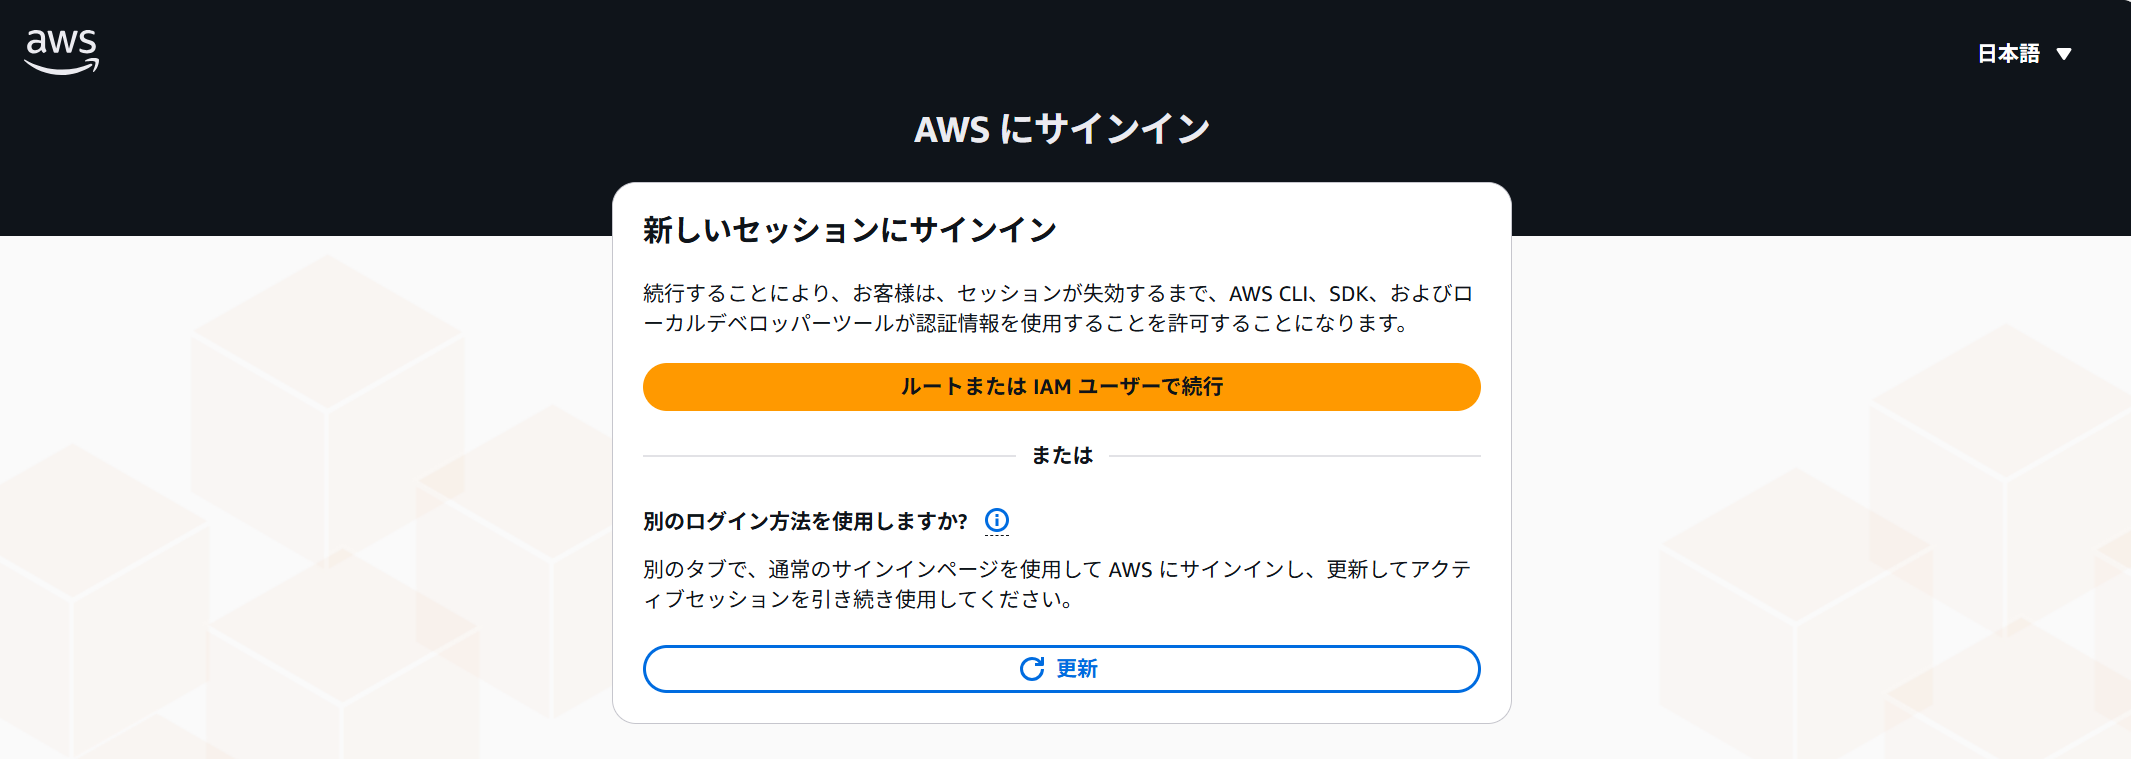The width and height of the screenshot is (2131, 759).
Task: Click the AWS にサインイン page title
Action: (x=1062, y=129)
